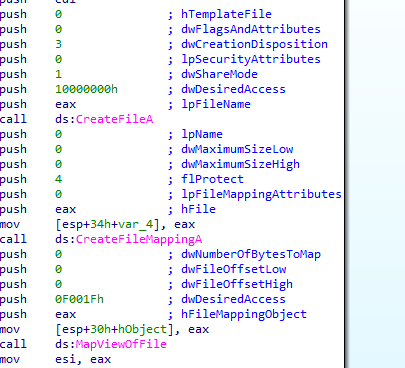Click the dwShareMode comment
The width and height of the screenshot is (405, 368).
pyautogui.click(x=219, y=74)
